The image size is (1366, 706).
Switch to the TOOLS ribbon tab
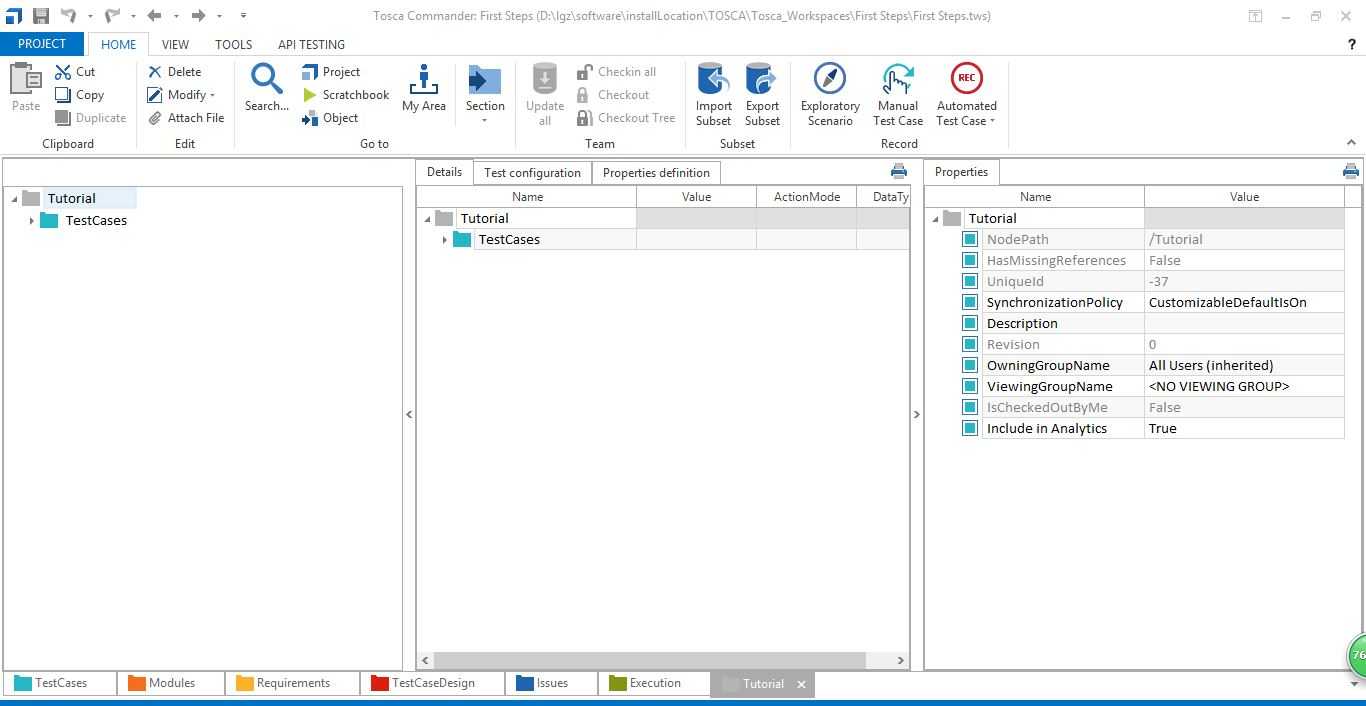coord(233,44)
